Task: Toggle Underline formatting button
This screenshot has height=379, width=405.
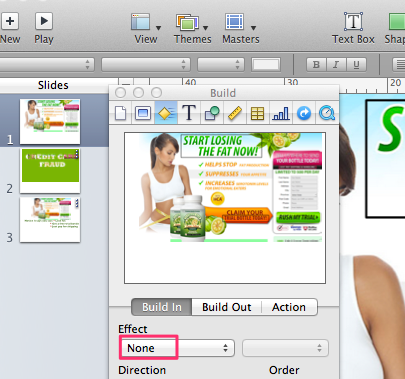Action: tap(356, 65)
